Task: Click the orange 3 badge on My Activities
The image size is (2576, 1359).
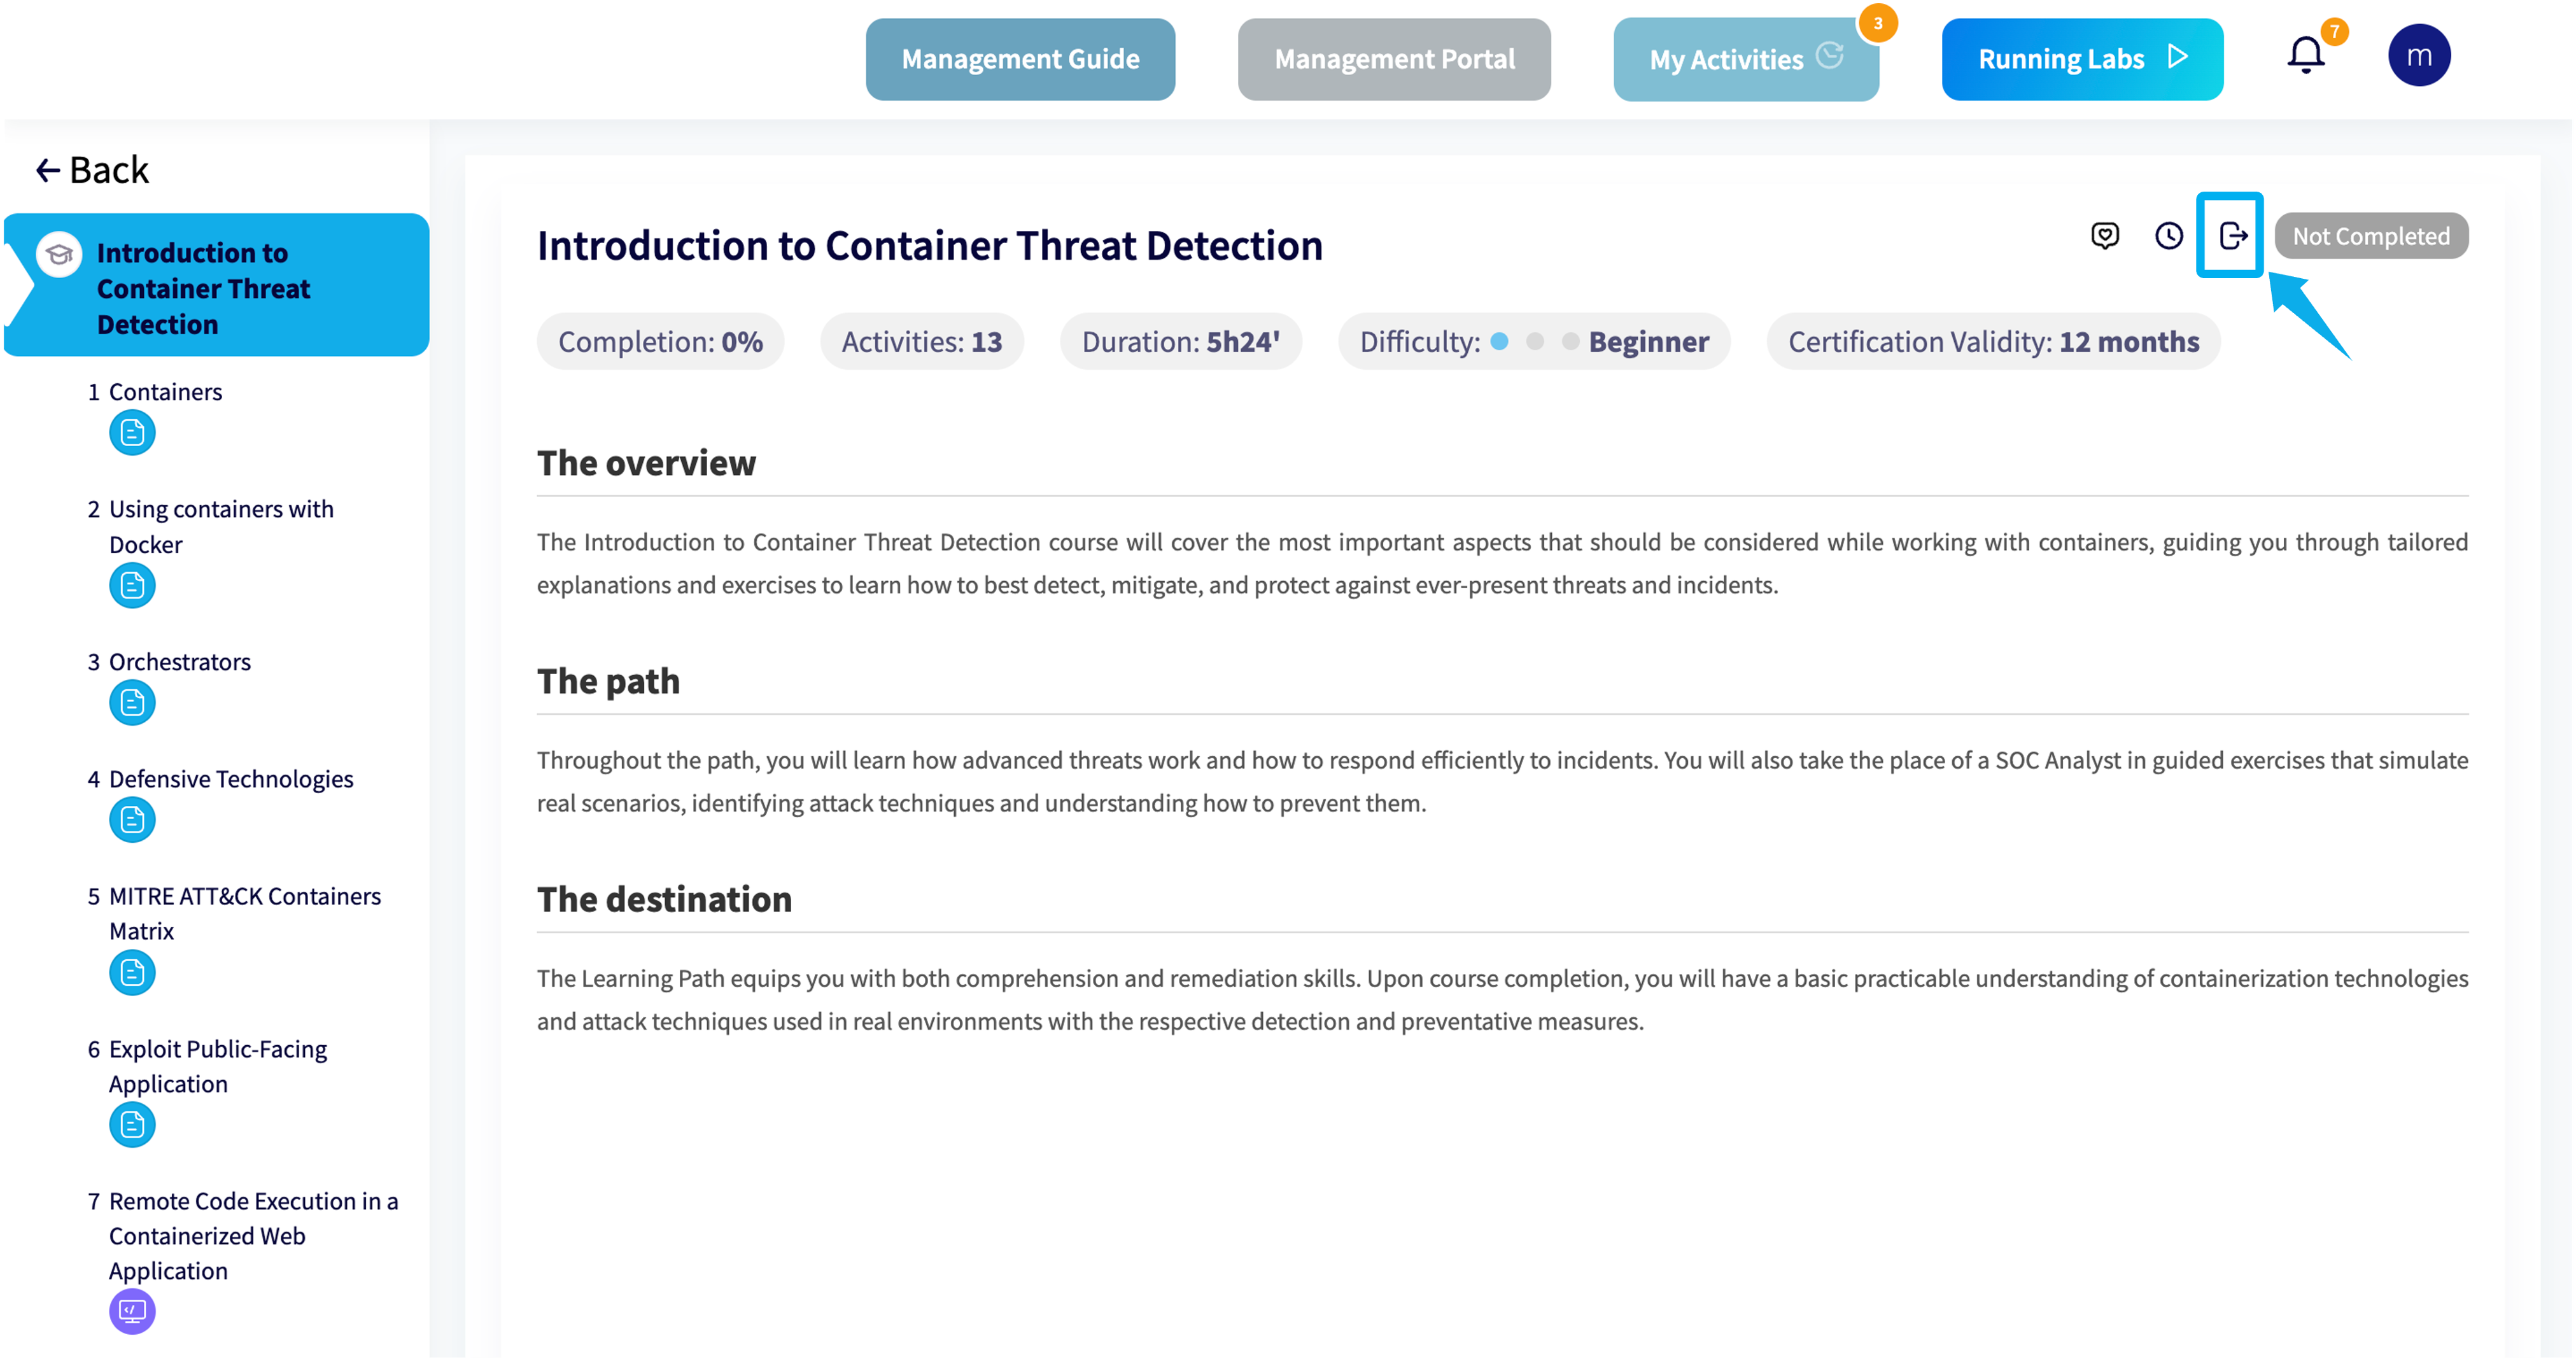Action: coord(1878,23)
